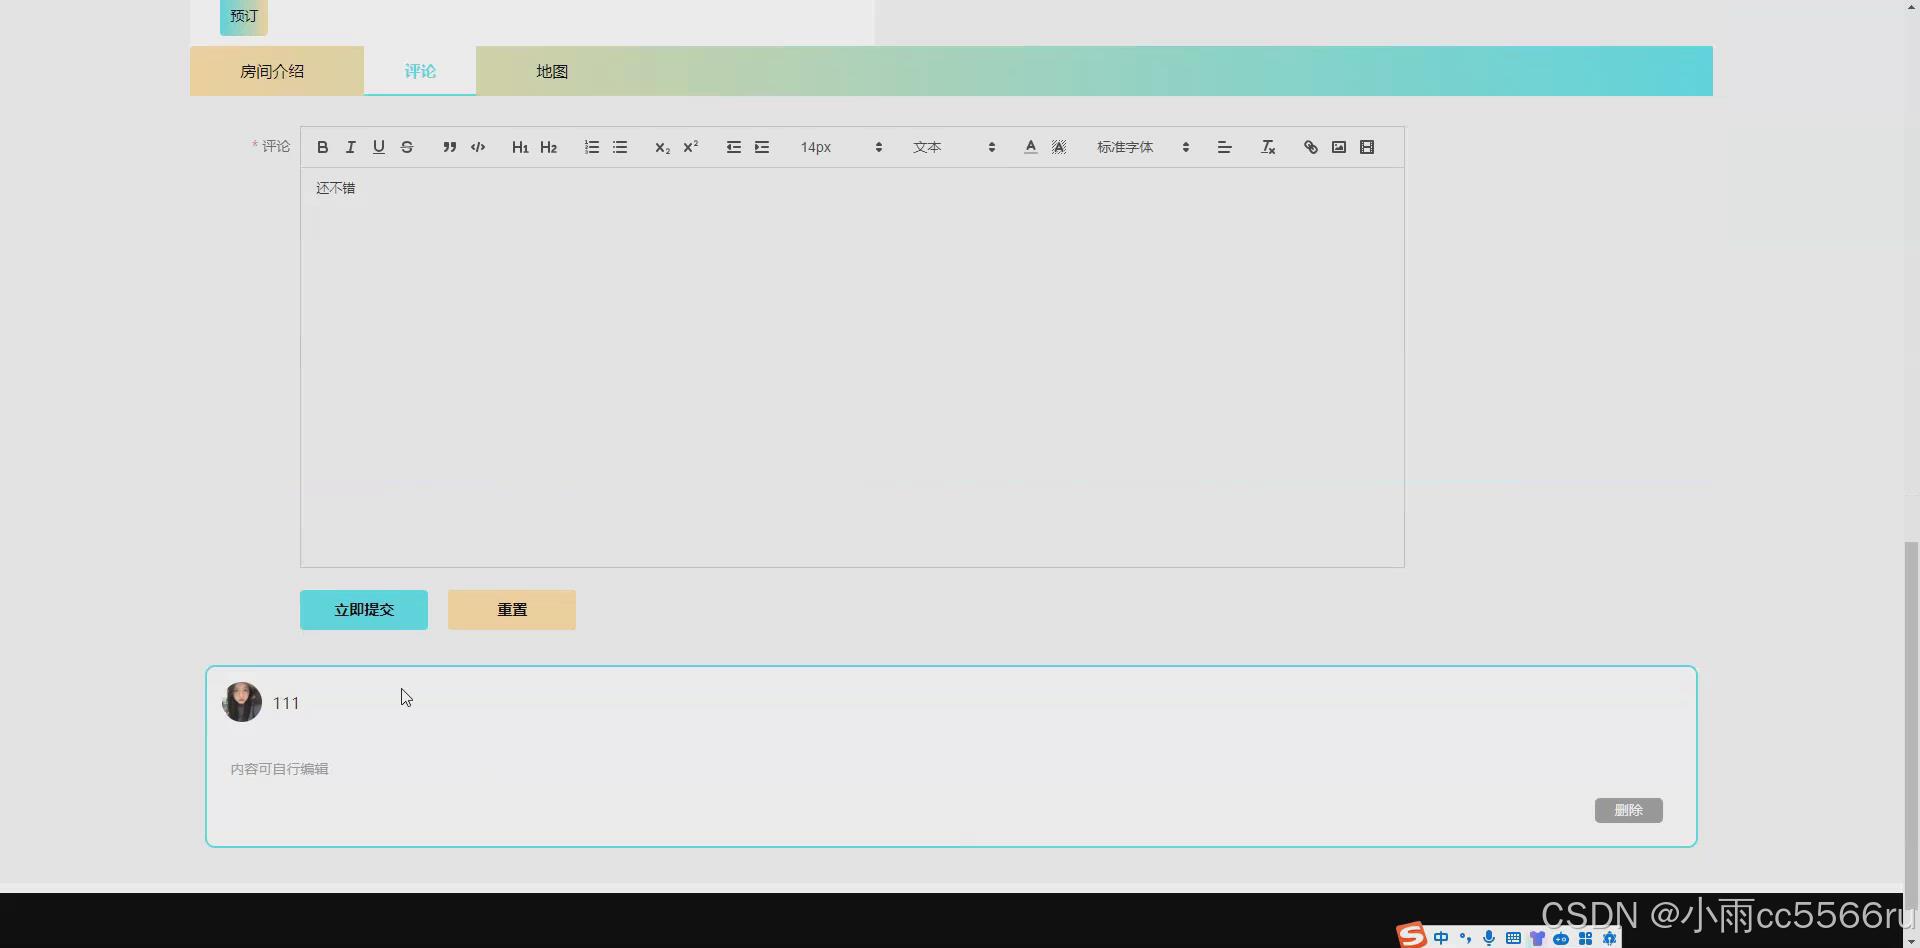
Task: Toggle bold formatting in comment editor
Action: [322, 147]
